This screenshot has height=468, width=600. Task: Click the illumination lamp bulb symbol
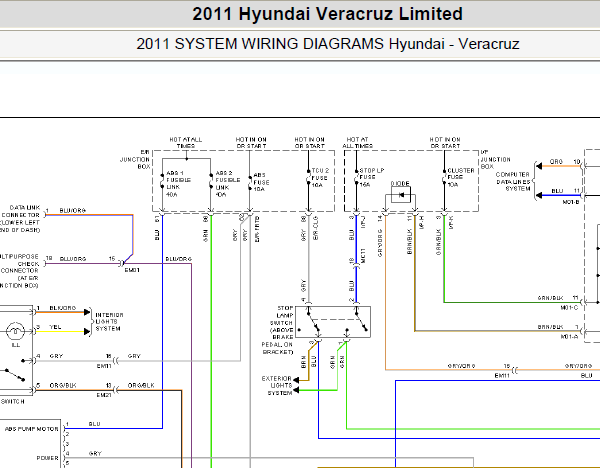[16, 331]
